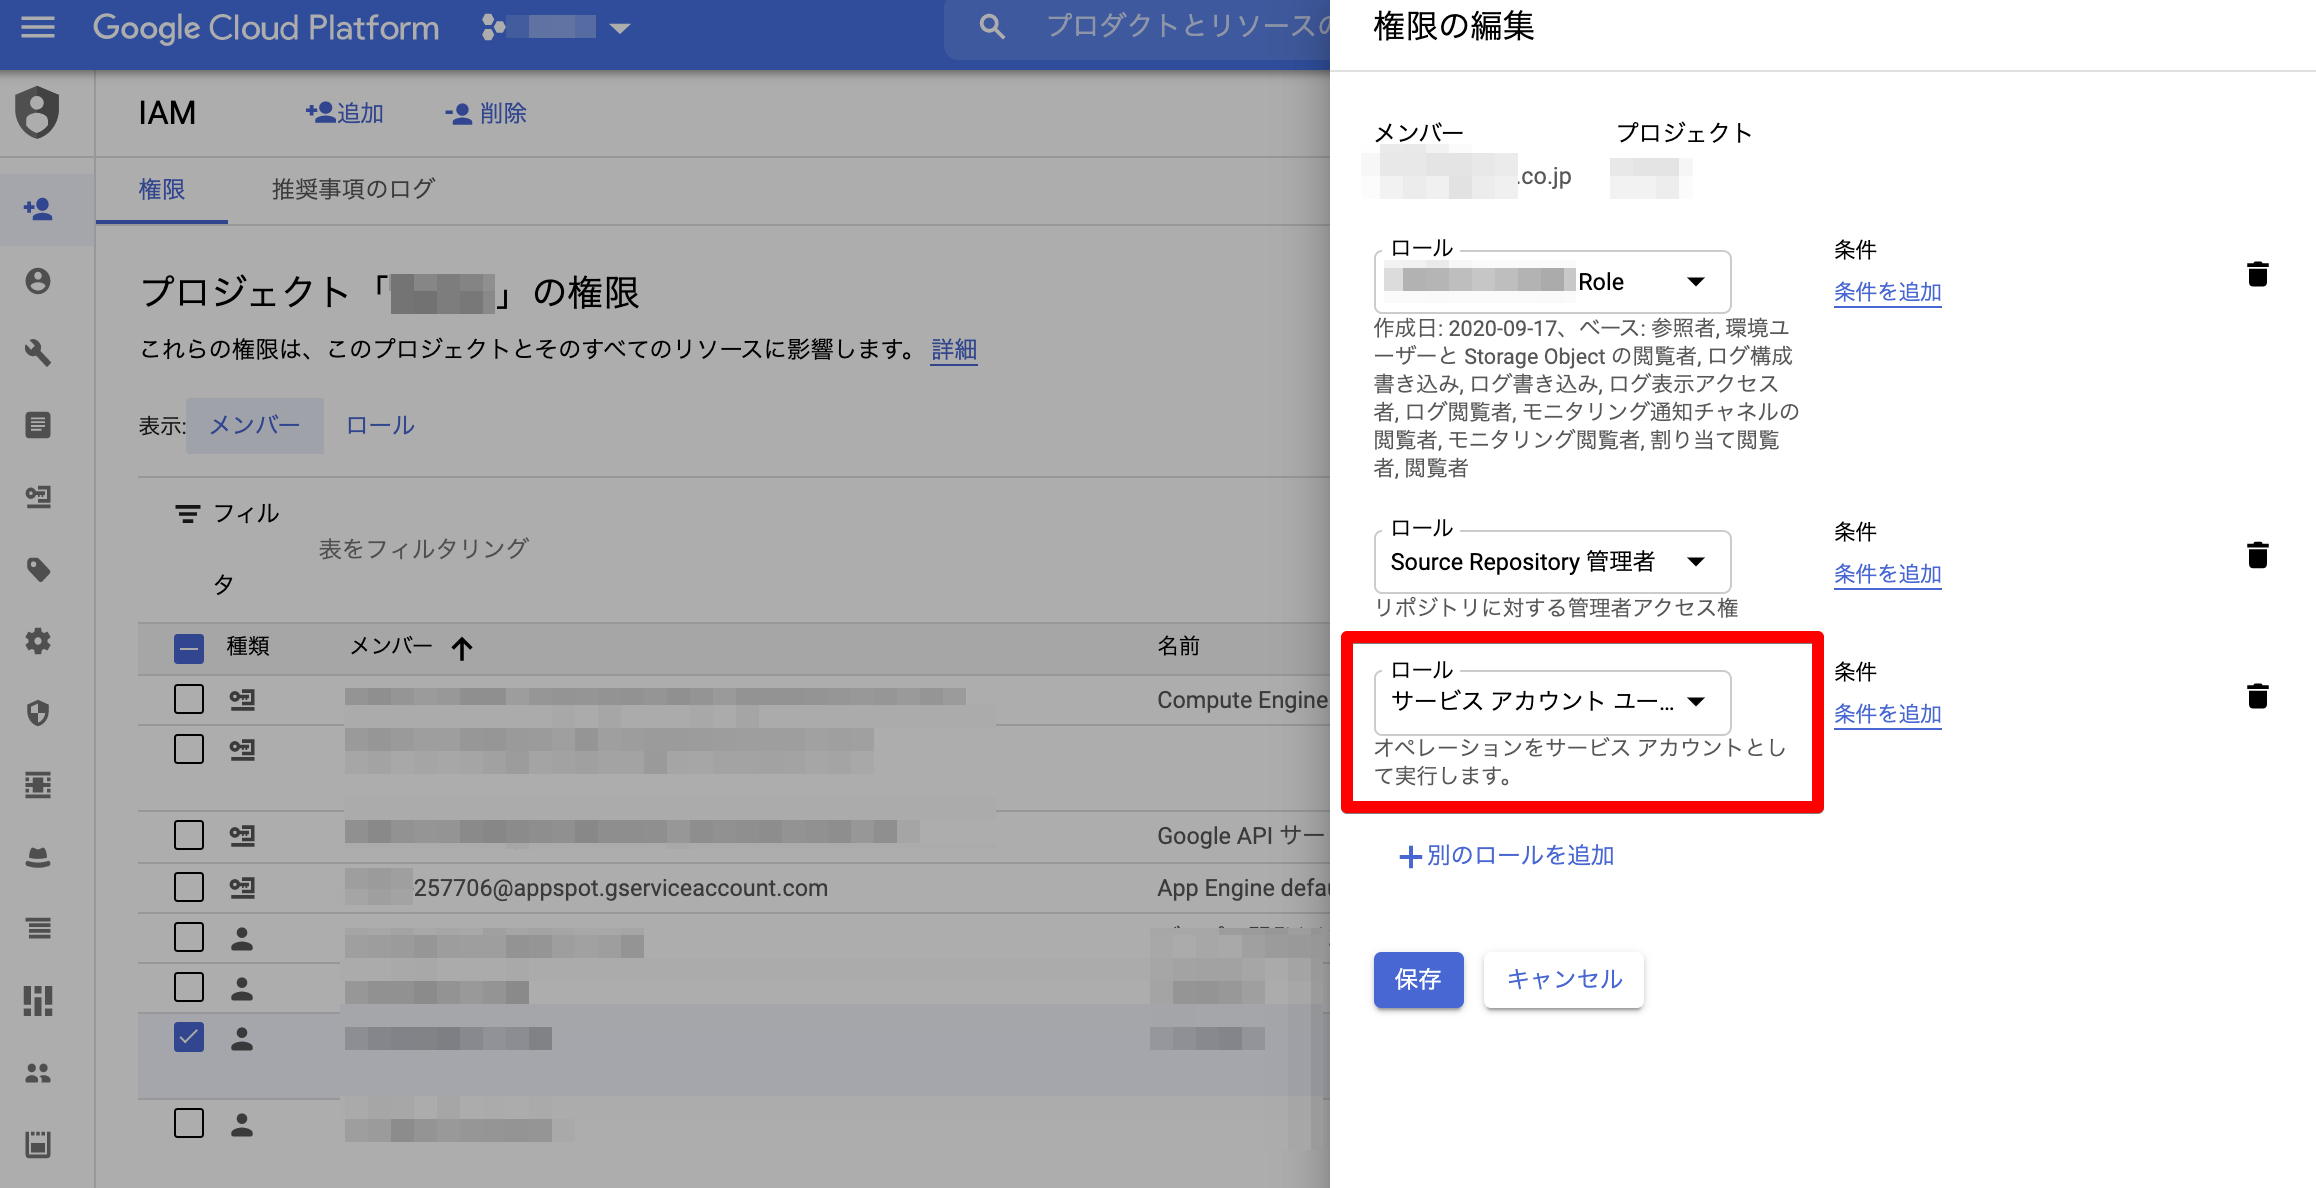Click the search magnifier icon

pyautogui.click(x=991, y=27)
